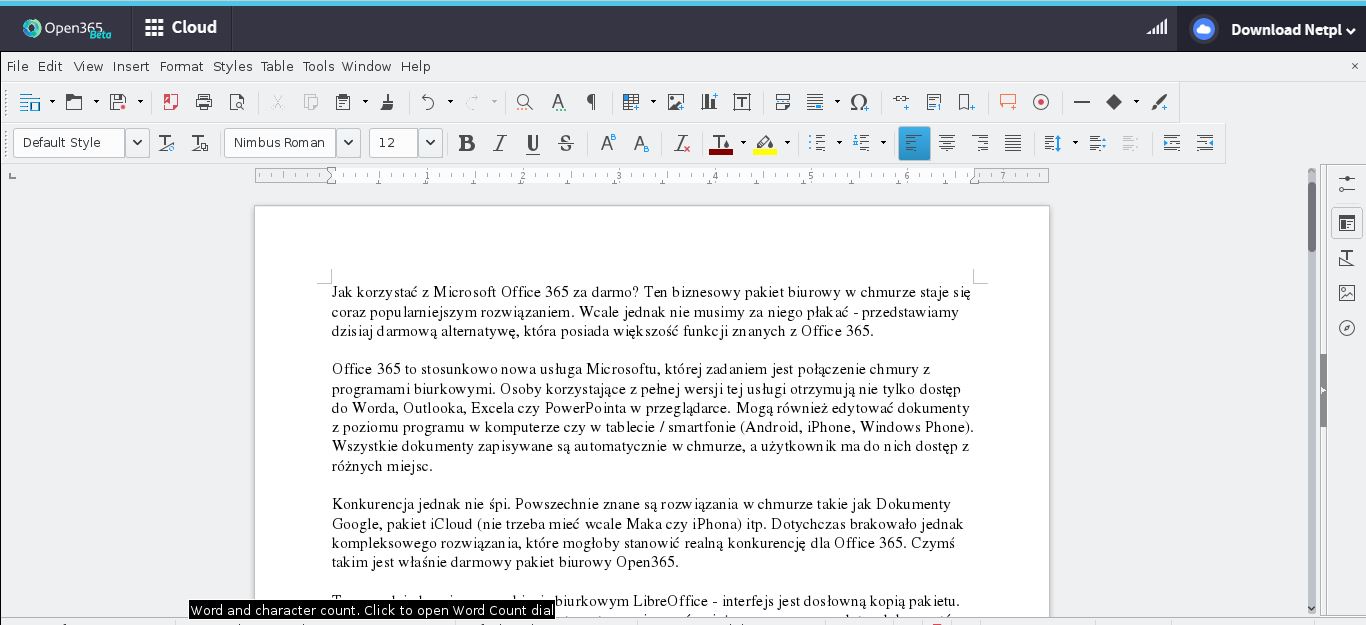Open the File menu
The height and width of the screenshot is (625, 1366).
click(x=18, y=66)
